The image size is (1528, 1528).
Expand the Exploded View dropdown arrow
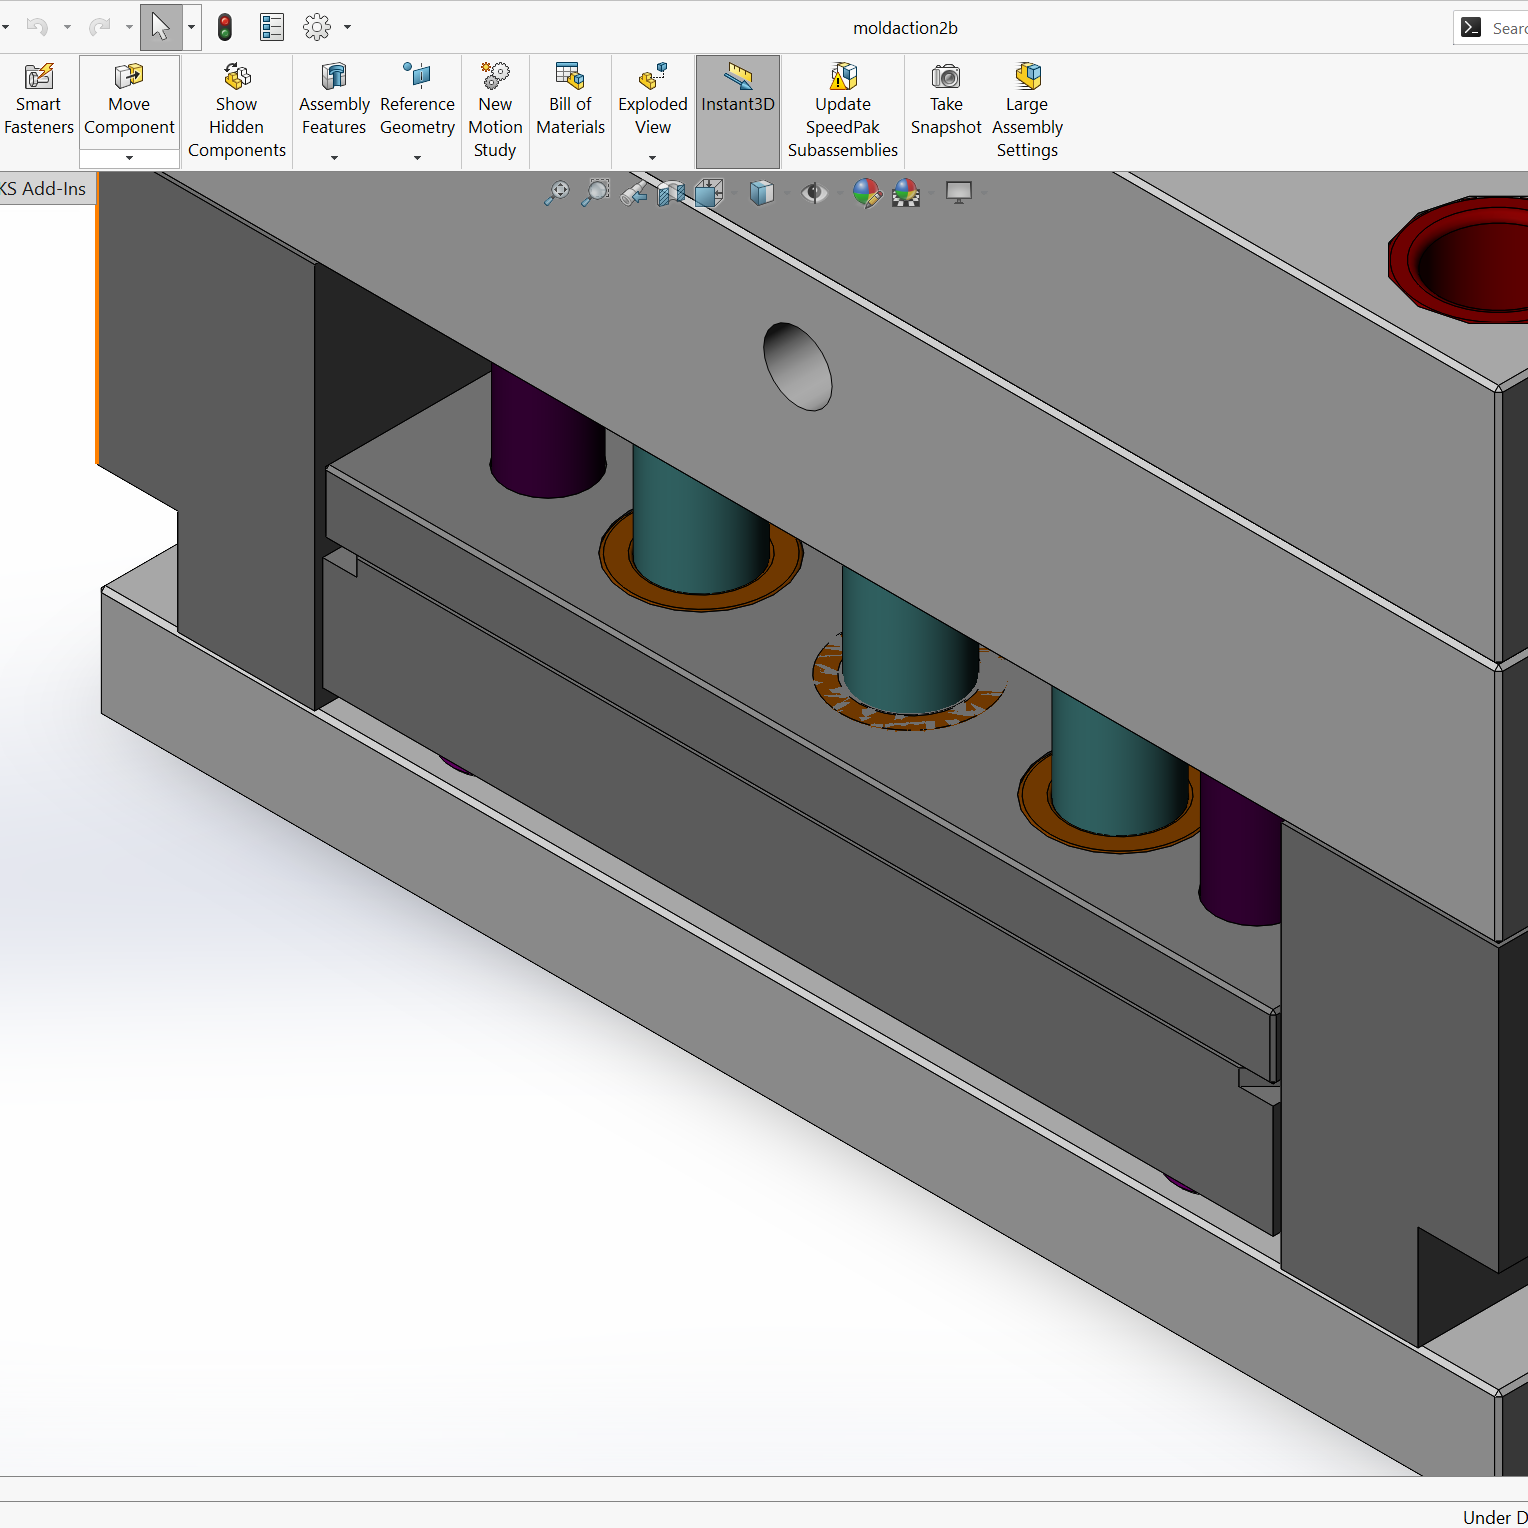pos(652,158)
